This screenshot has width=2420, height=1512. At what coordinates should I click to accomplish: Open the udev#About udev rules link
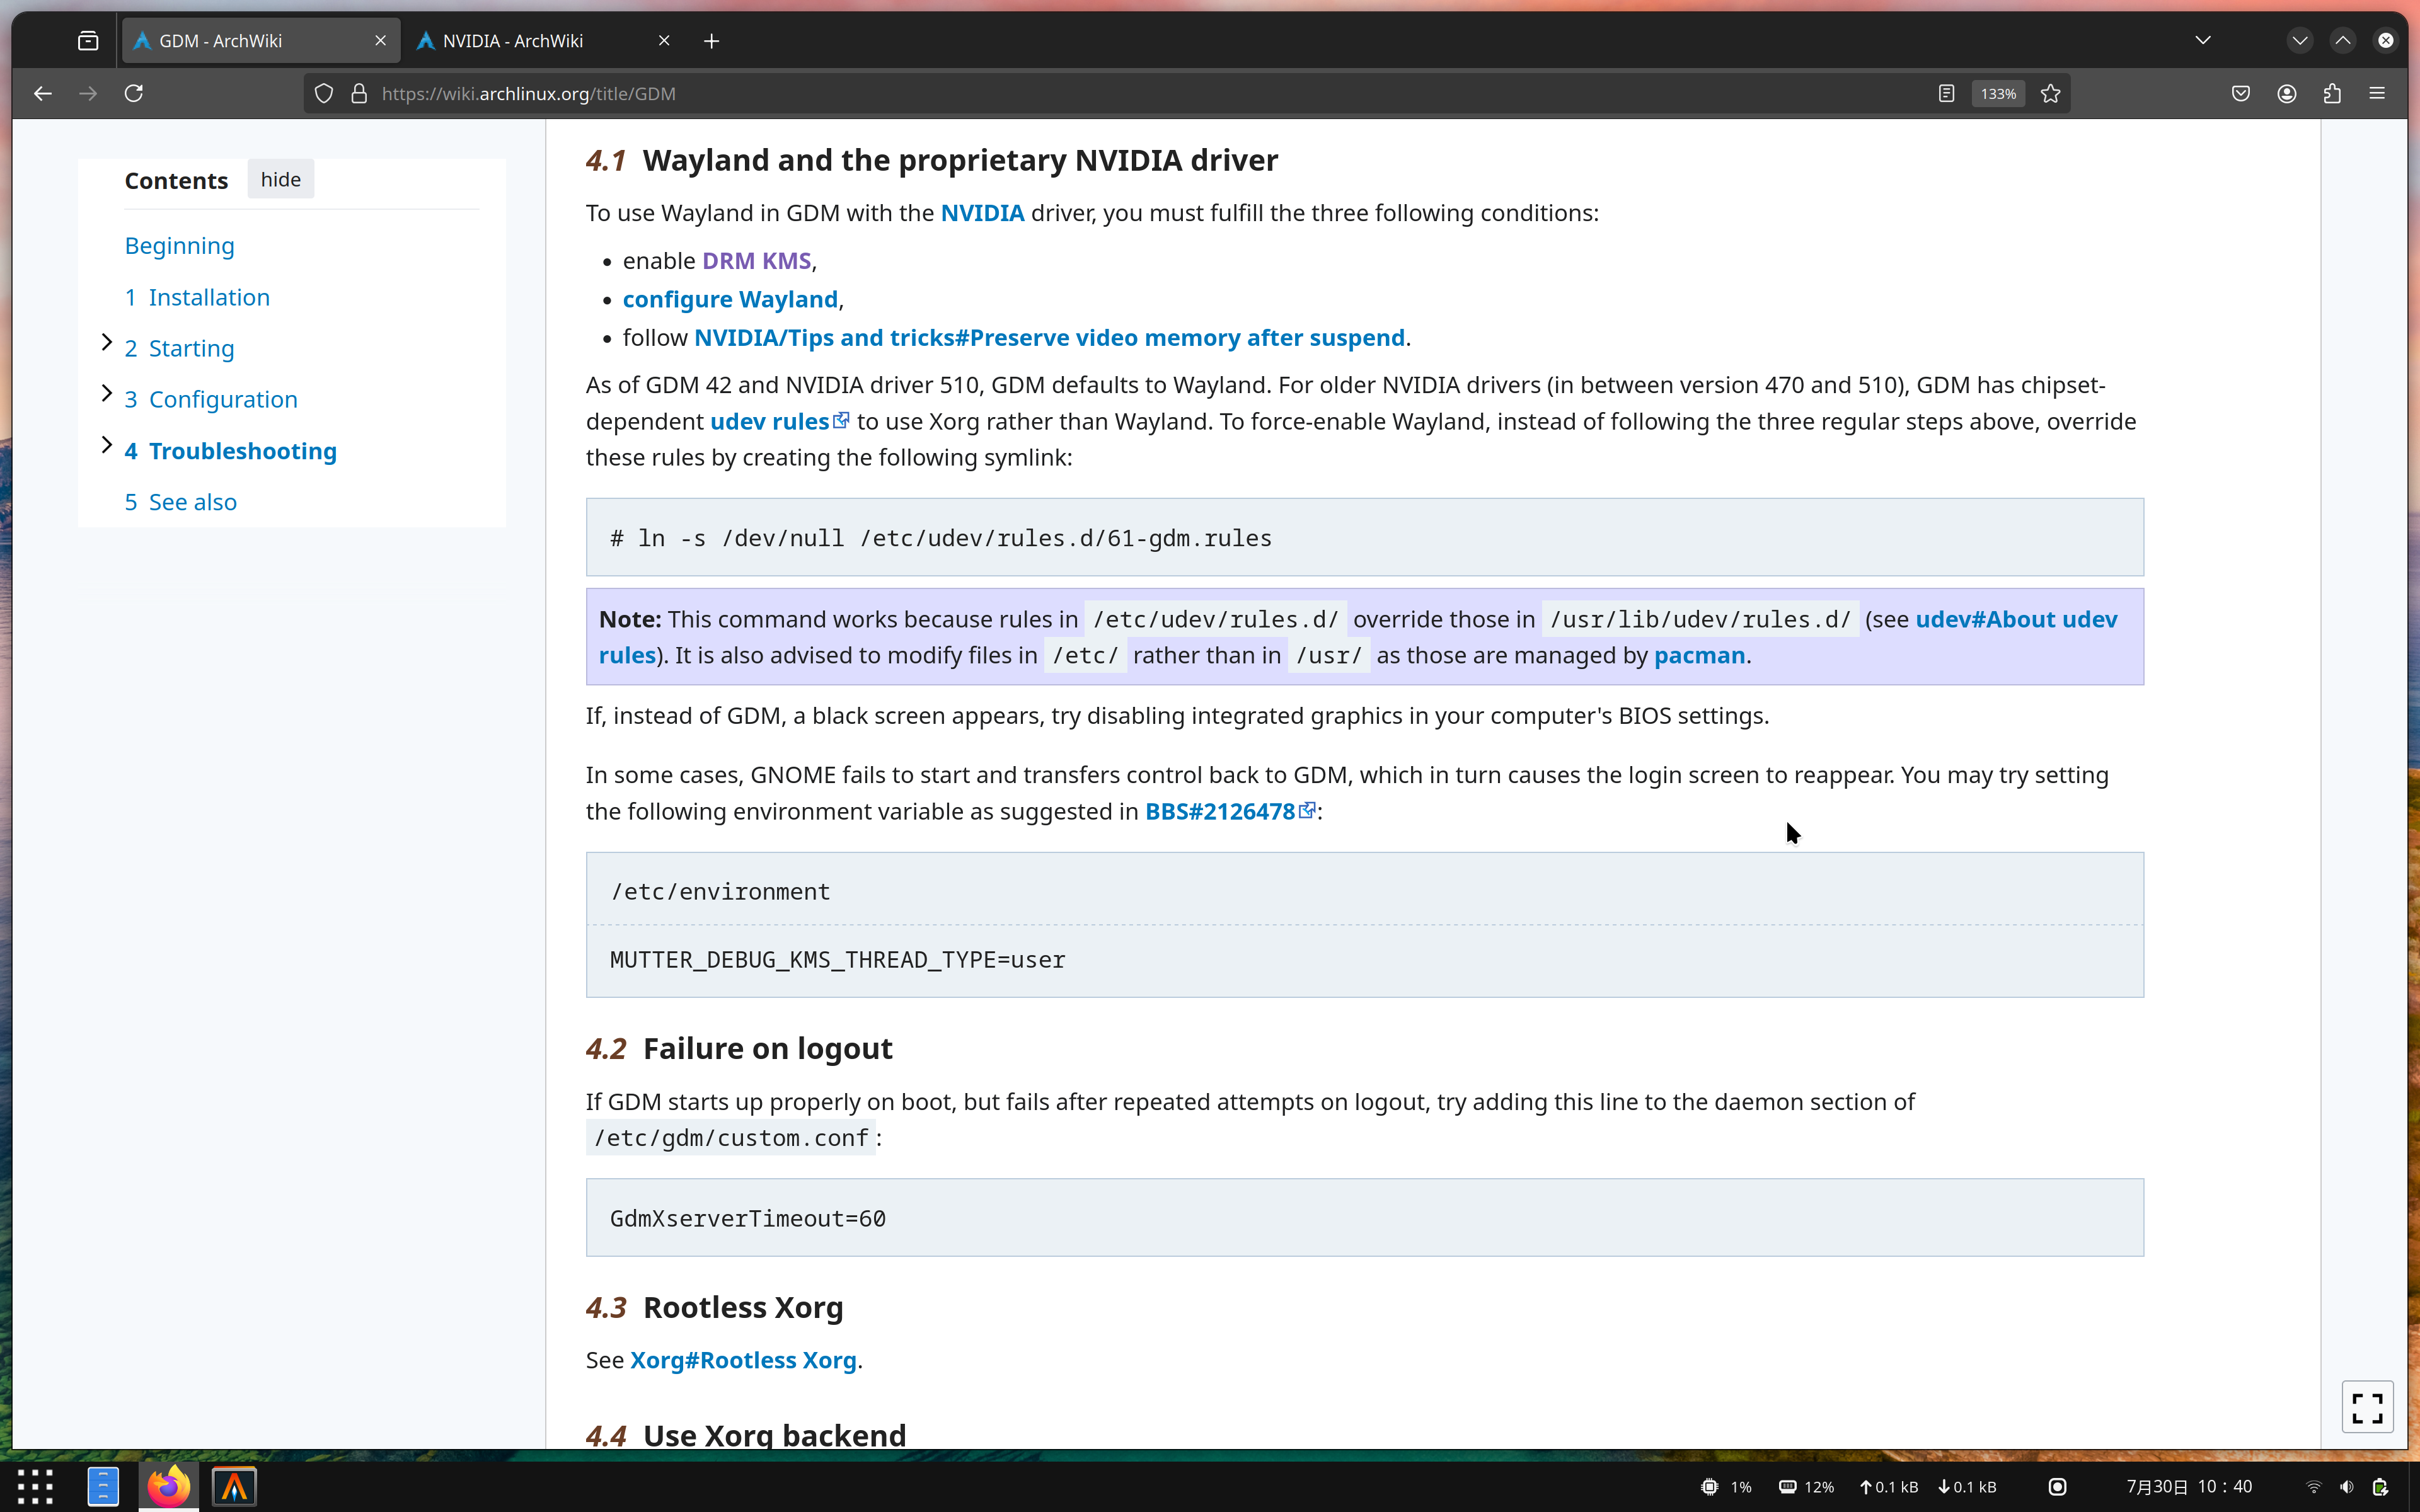coord(2016,619)
